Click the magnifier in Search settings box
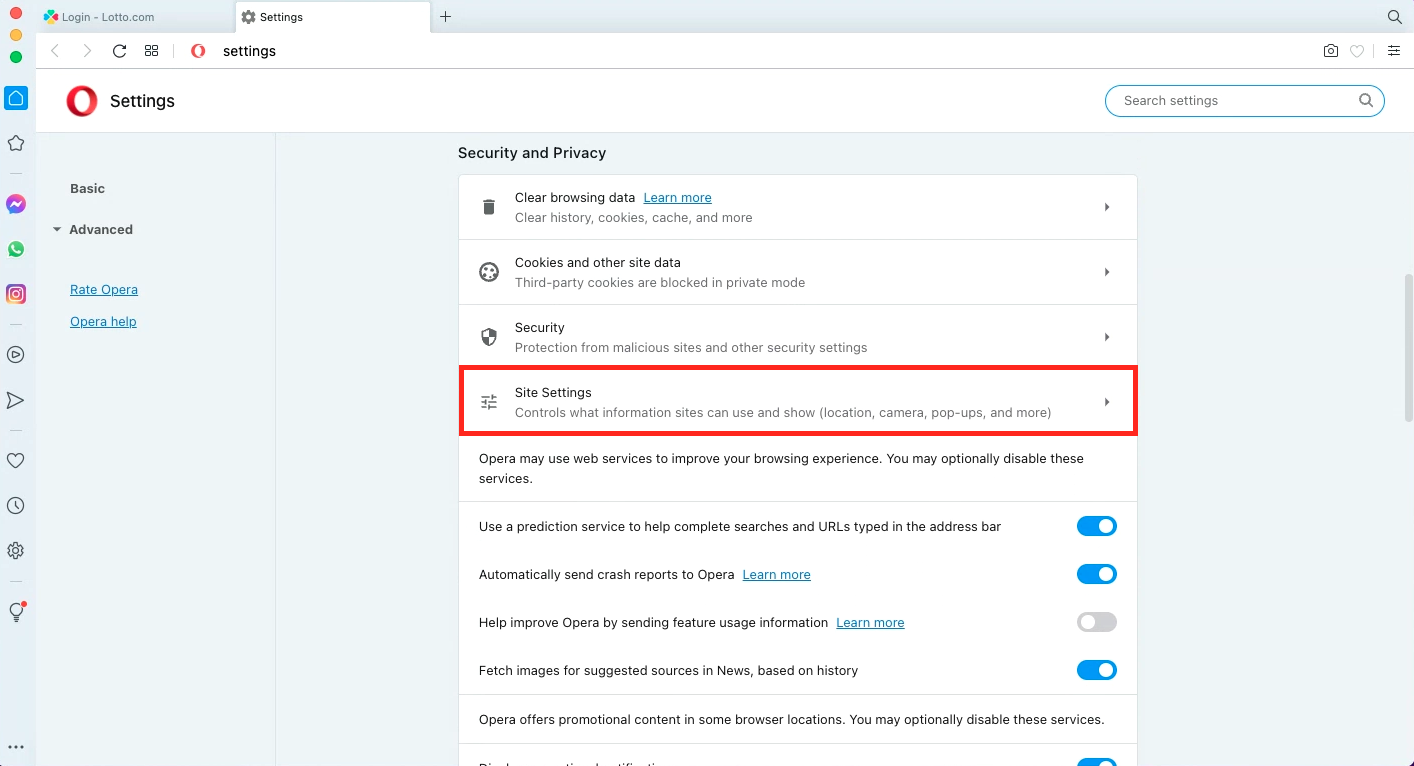 [1366, 100]
